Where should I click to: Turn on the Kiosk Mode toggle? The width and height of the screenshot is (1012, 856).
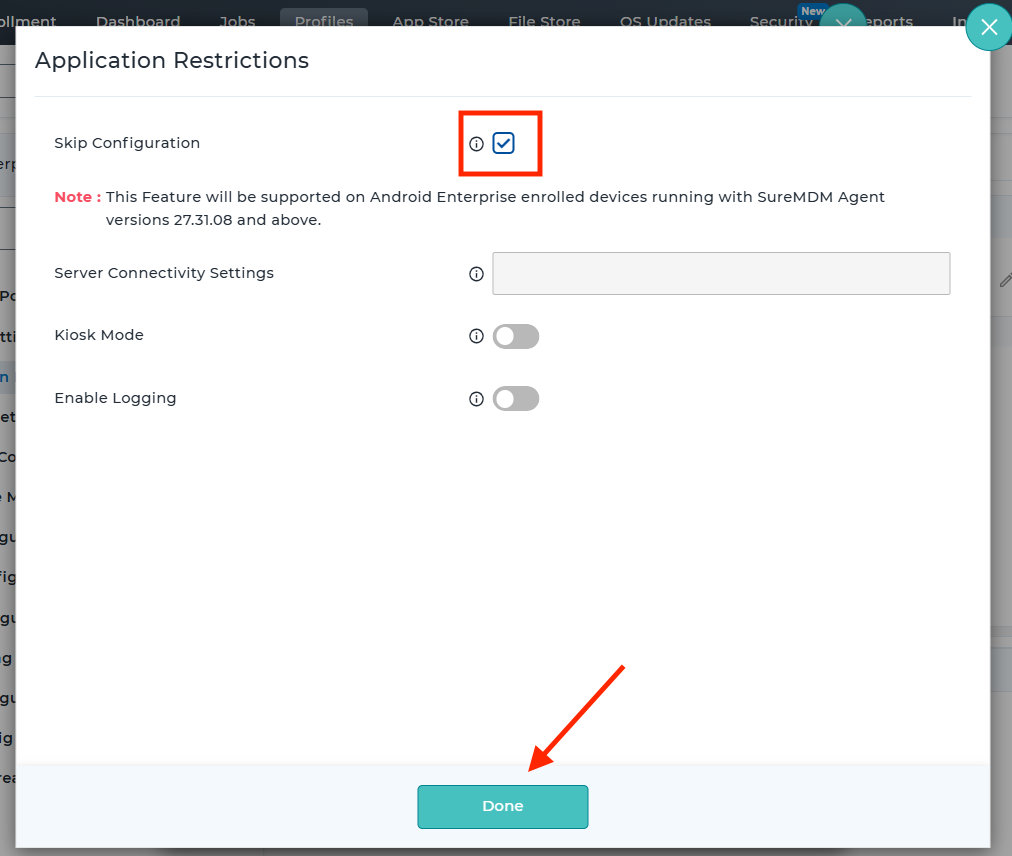click(516, 336)
